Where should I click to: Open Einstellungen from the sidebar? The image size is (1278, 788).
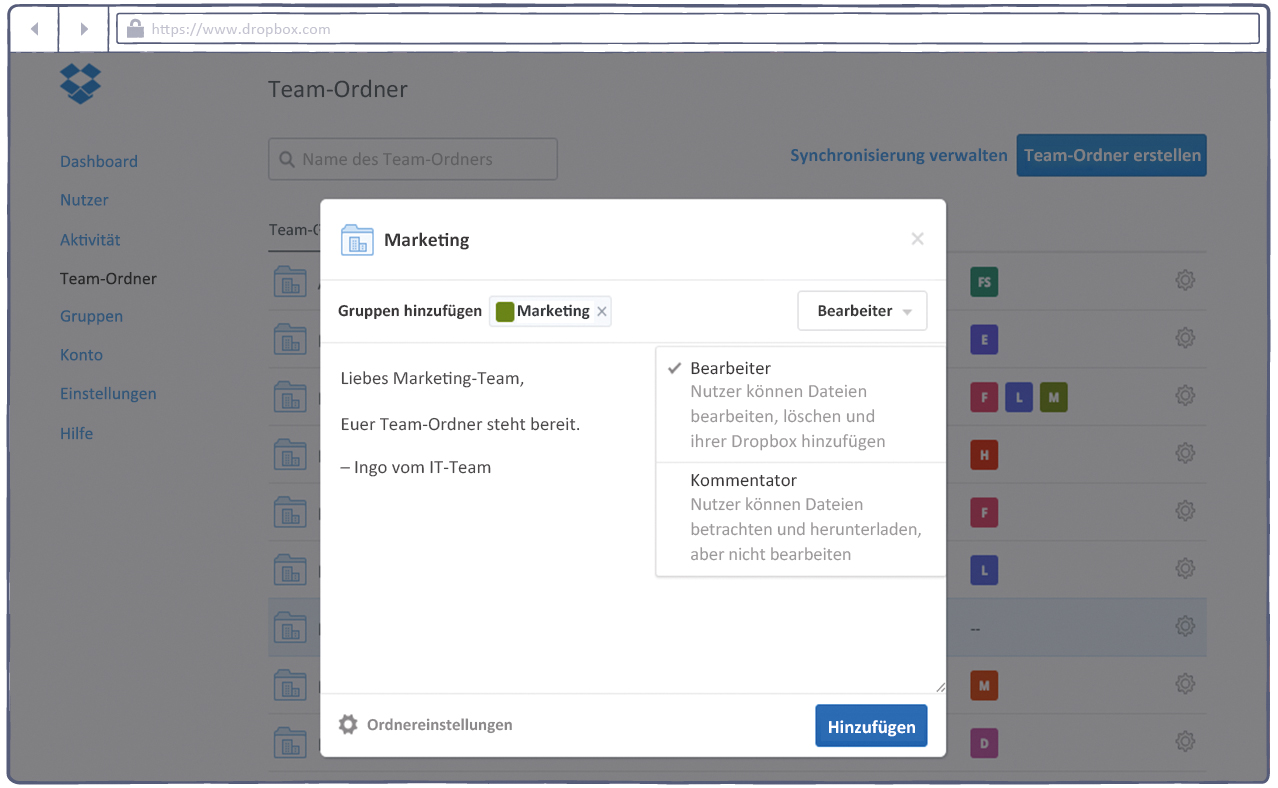click(108, 394)
